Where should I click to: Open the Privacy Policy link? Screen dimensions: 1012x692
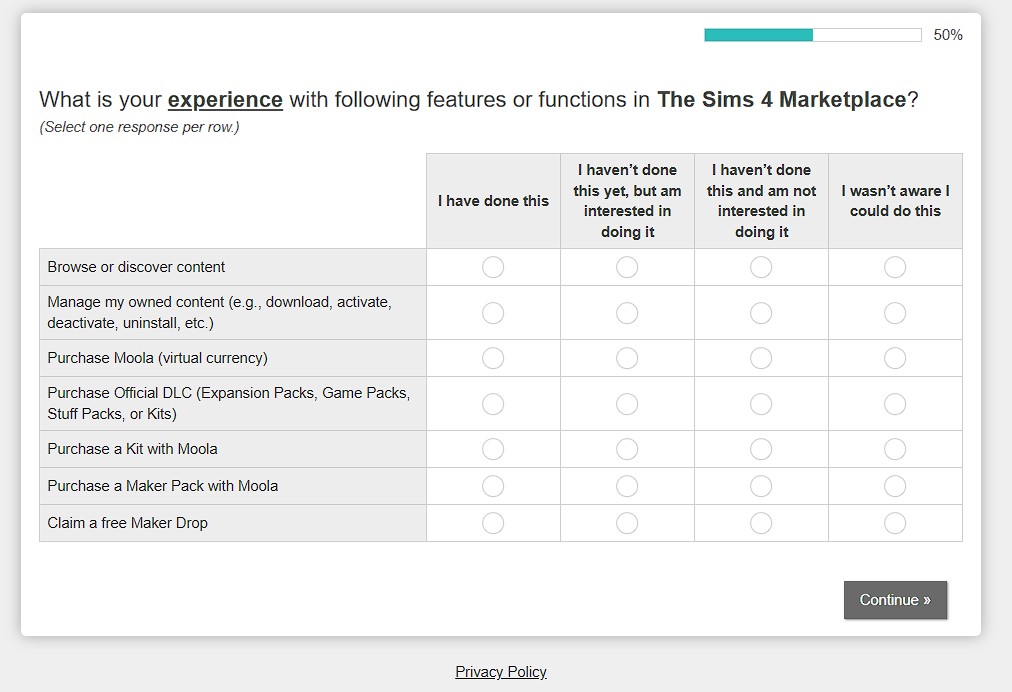pos(501,672)
